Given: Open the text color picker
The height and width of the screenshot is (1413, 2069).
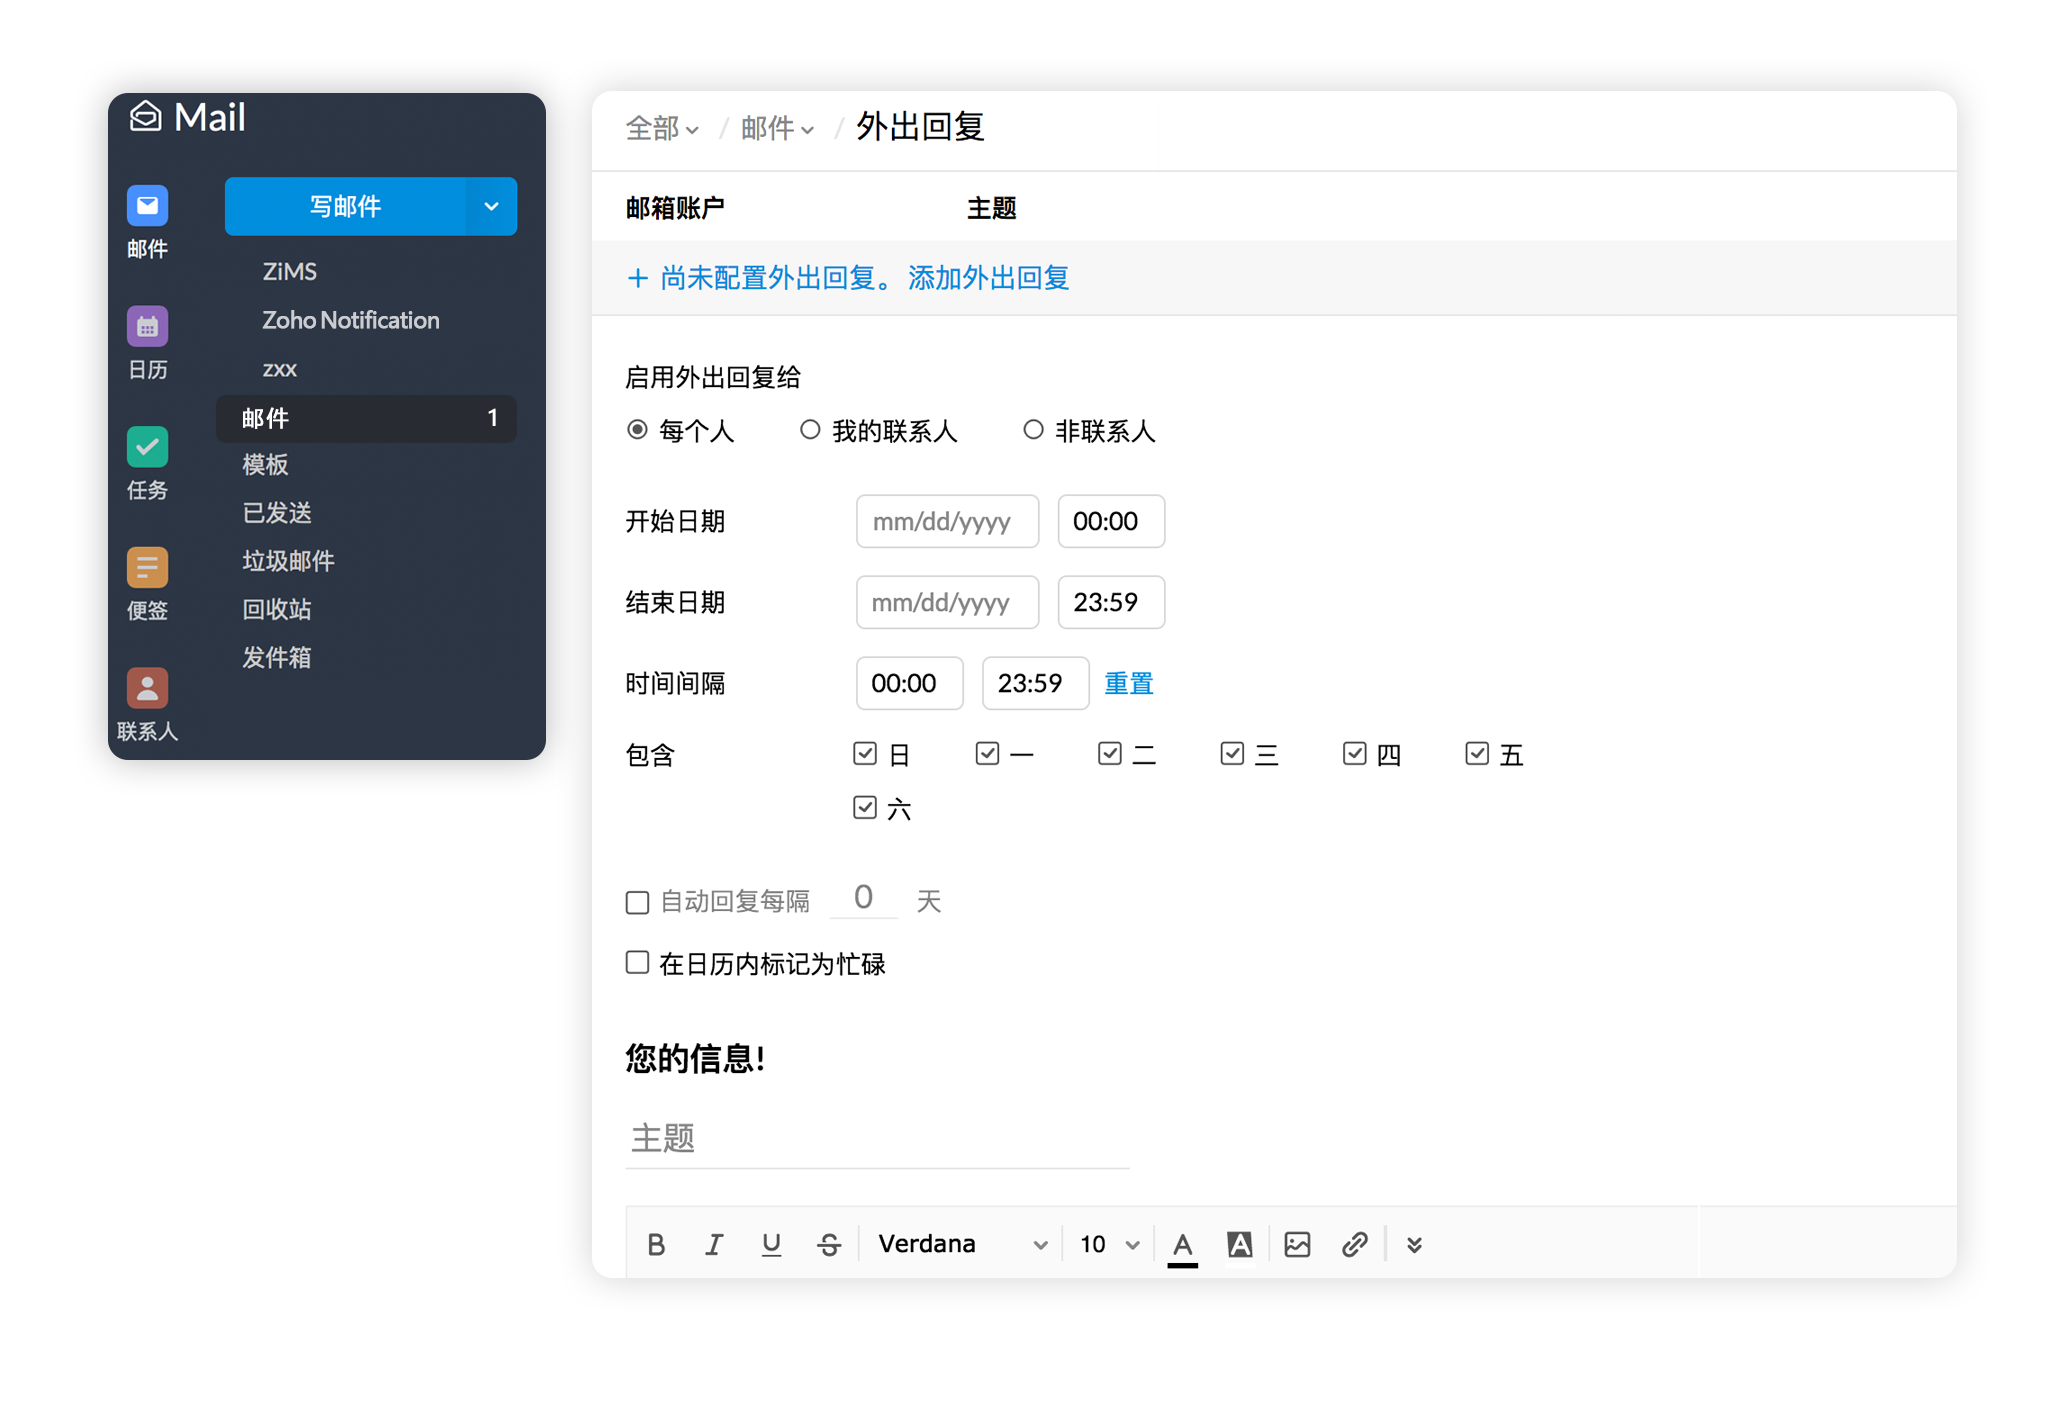Looking at the screenshot, I should click(x=1182, y=1244).
